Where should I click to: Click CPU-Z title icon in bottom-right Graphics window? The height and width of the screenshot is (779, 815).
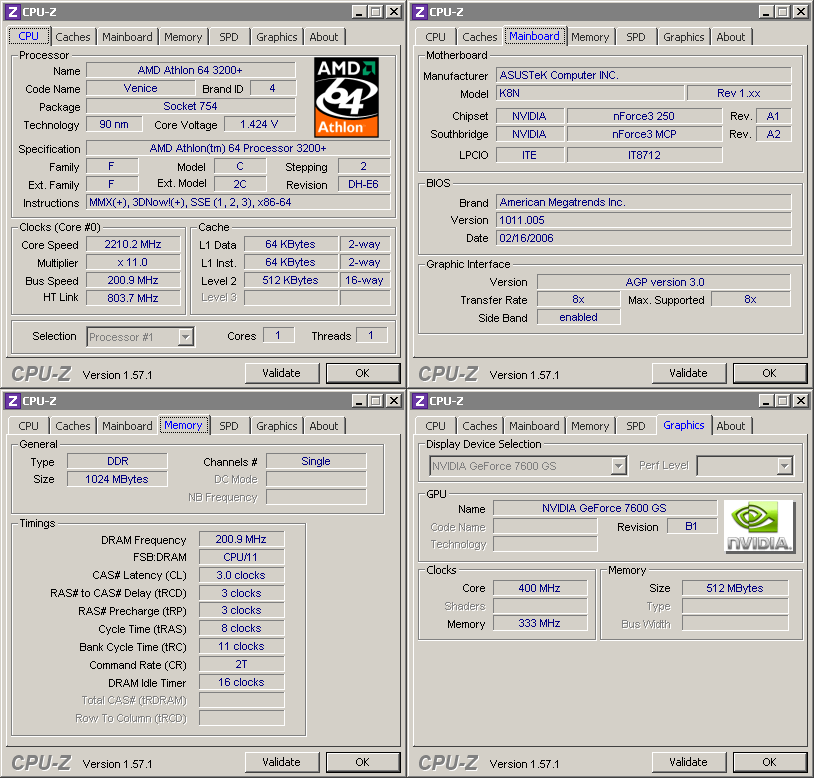point(420,401)
